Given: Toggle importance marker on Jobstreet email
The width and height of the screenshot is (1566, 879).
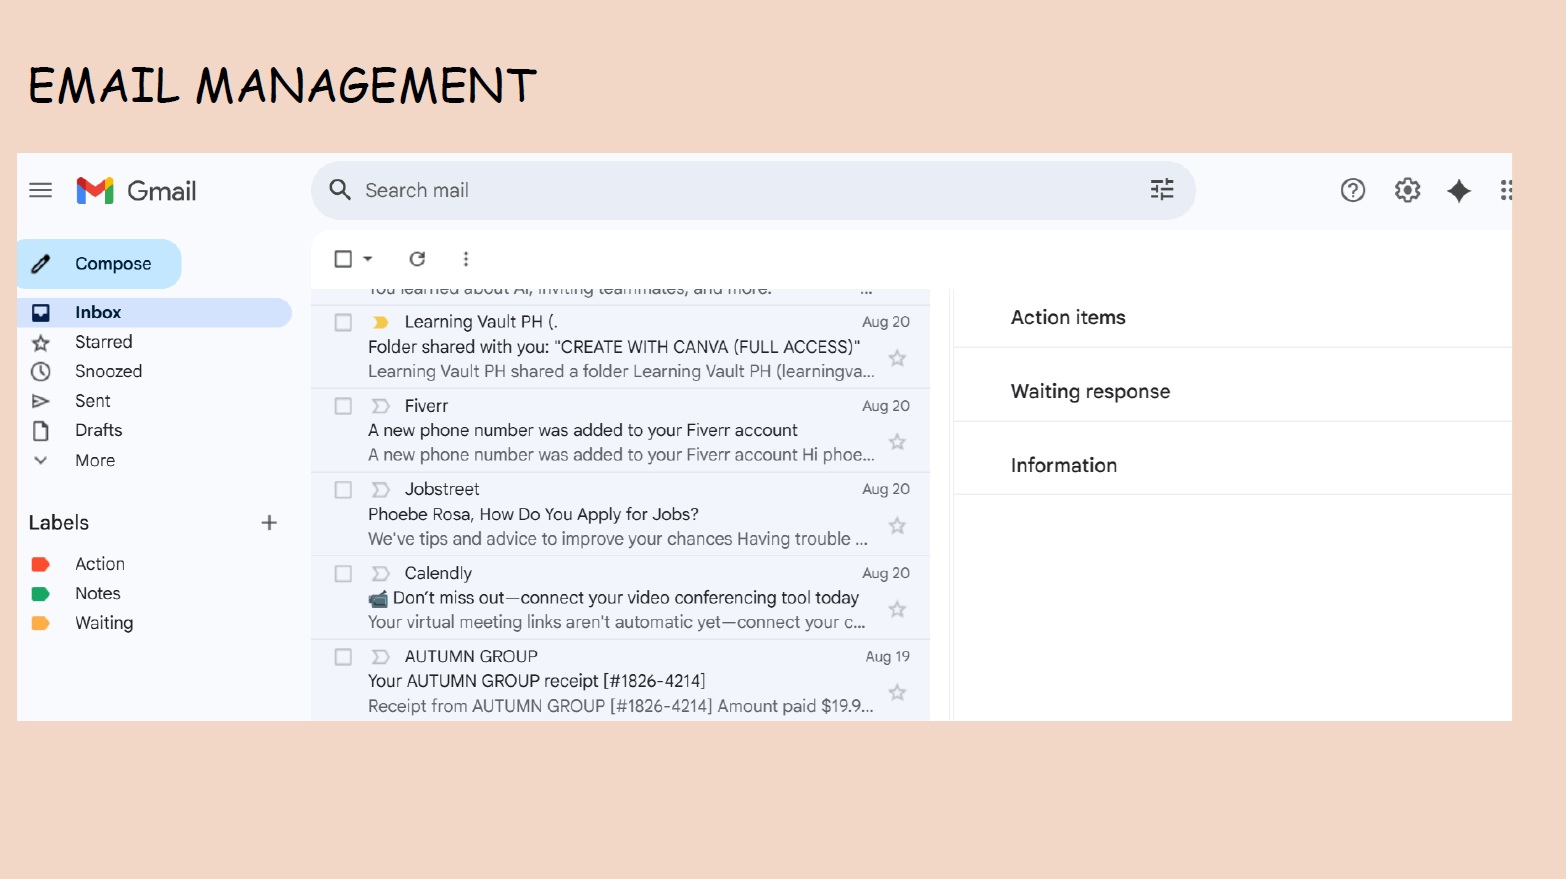Looking at the screenshot, I should [x=380, y=489].
